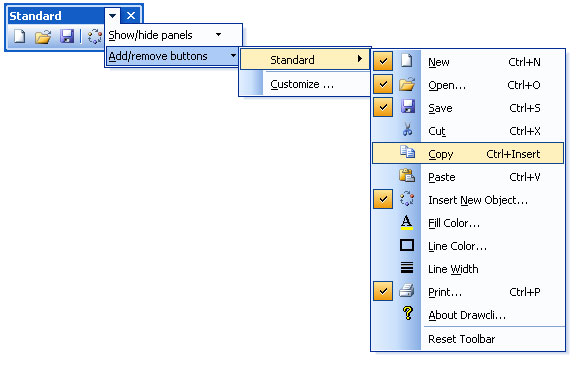
Task: Click the Ctrl+O shortcut text
Action: click(x=524, y=85)
